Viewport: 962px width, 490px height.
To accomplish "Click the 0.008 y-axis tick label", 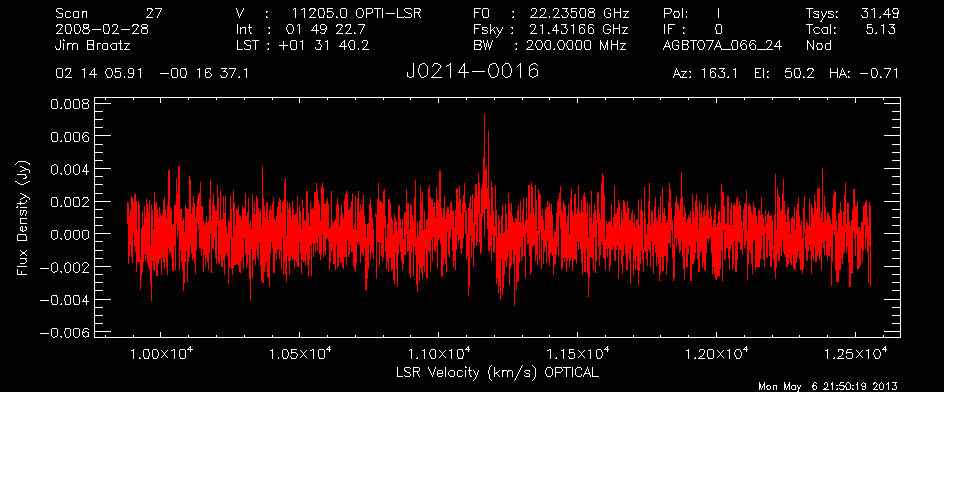I will 70,104.
